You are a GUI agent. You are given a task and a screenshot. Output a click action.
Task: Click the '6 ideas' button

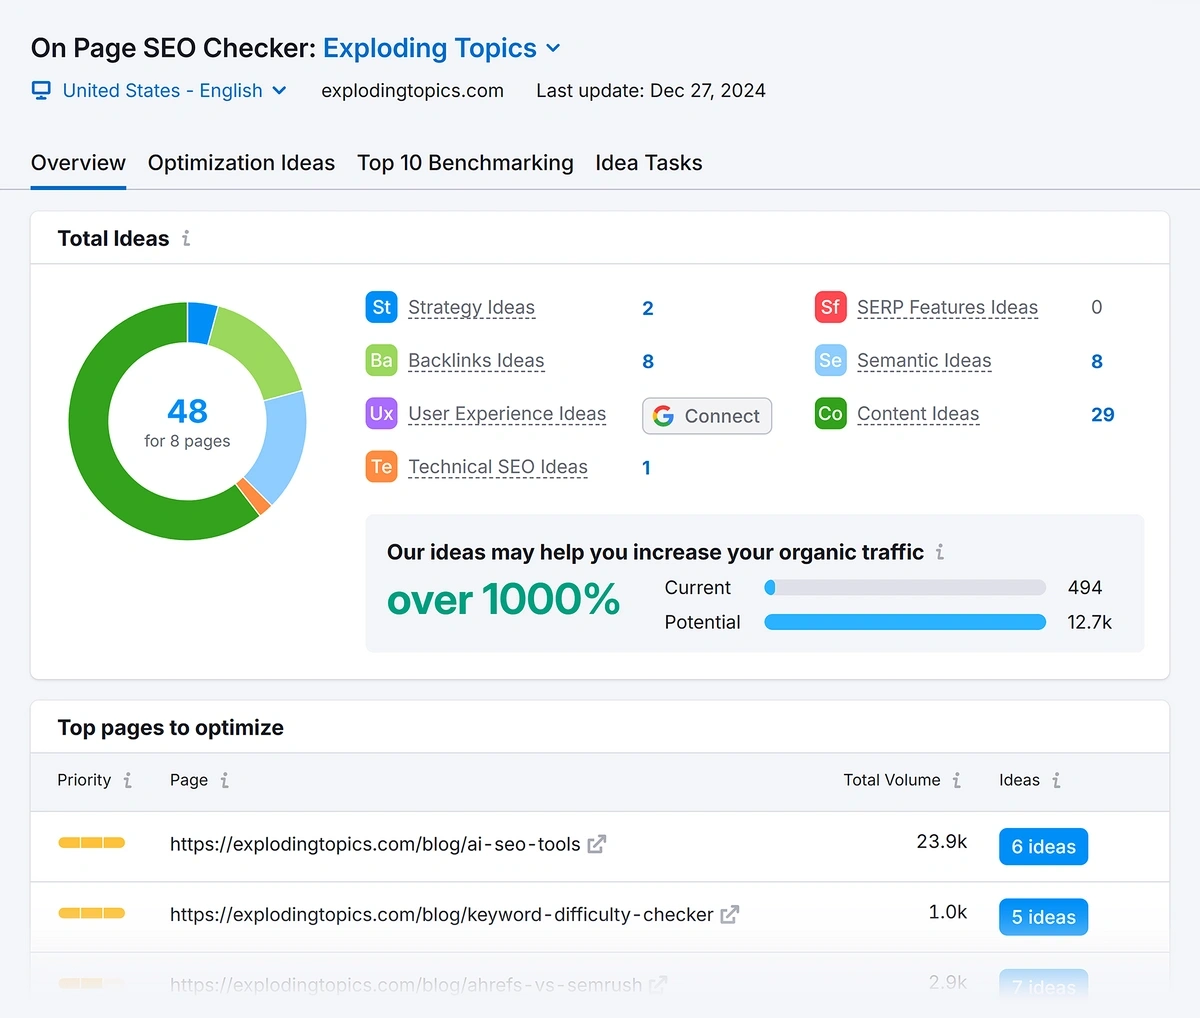click(x=1043, y=847)
